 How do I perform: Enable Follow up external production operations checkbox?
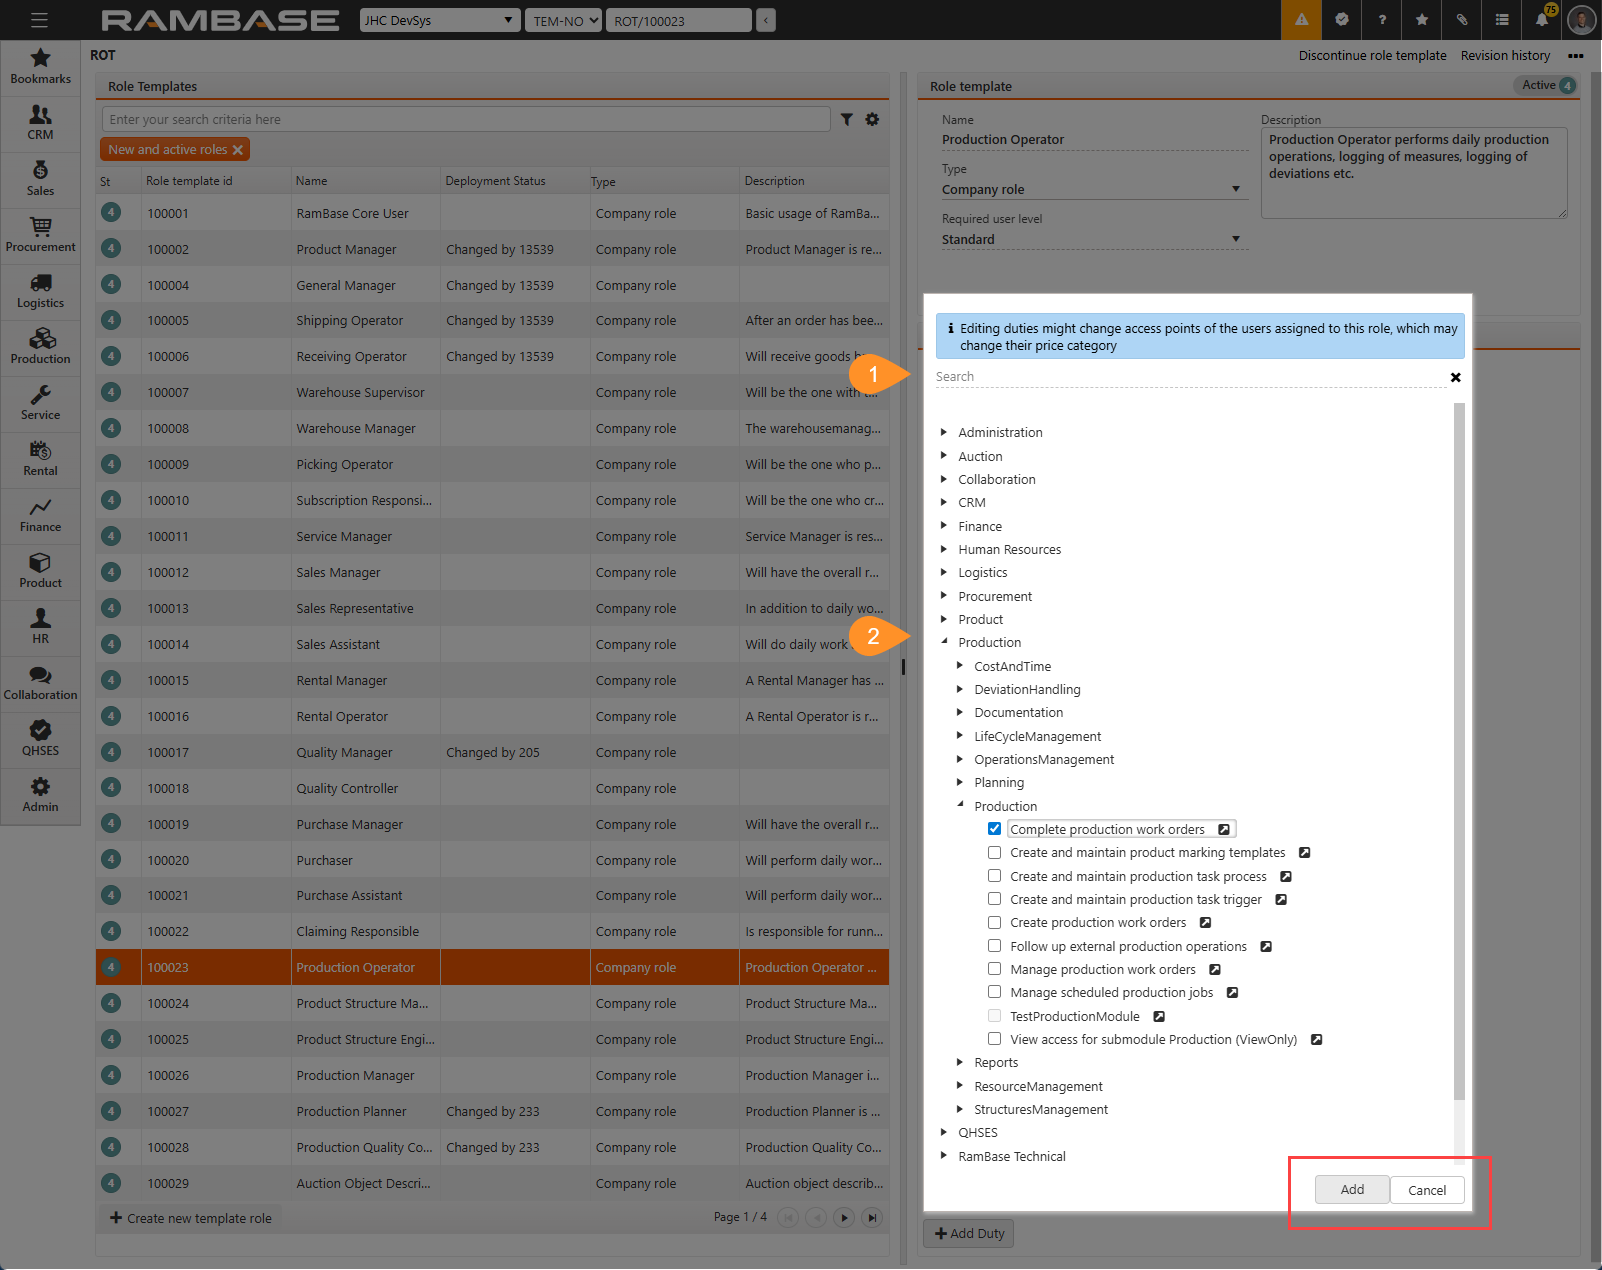click(994, 946)
